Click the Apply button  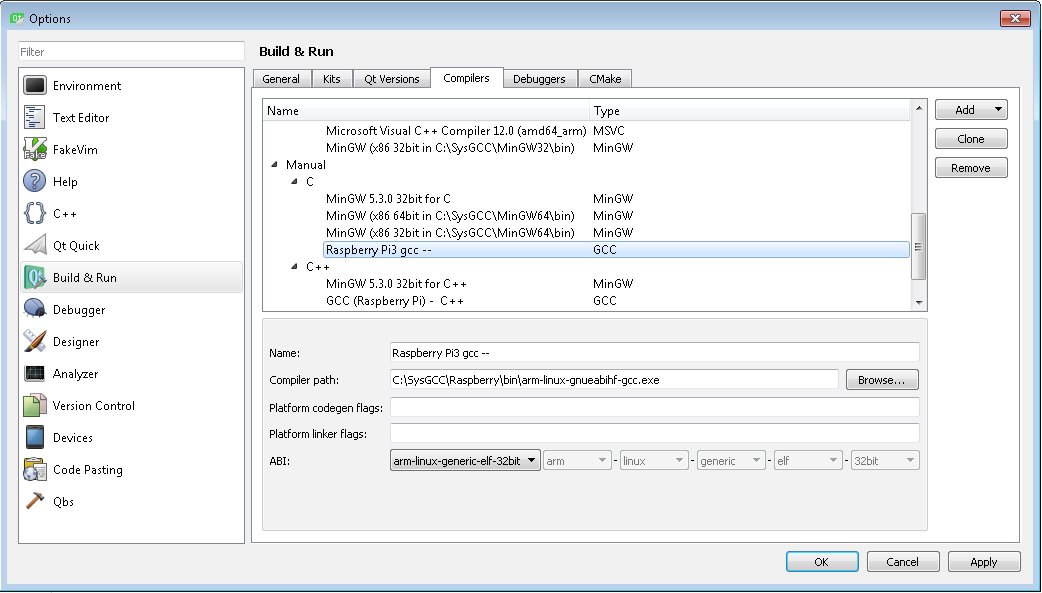pyautogui.click(x=984, y=562)
